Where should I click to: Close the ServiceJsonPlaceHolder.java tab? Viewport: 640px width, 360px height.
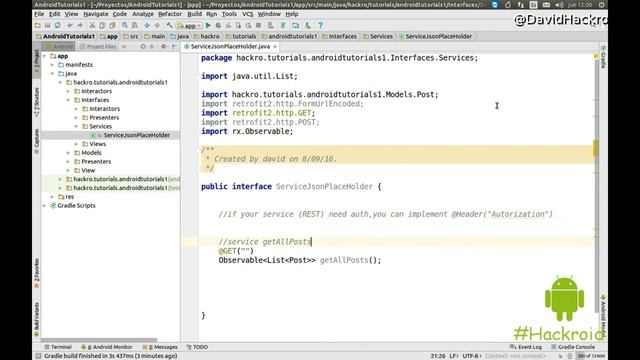275,47
